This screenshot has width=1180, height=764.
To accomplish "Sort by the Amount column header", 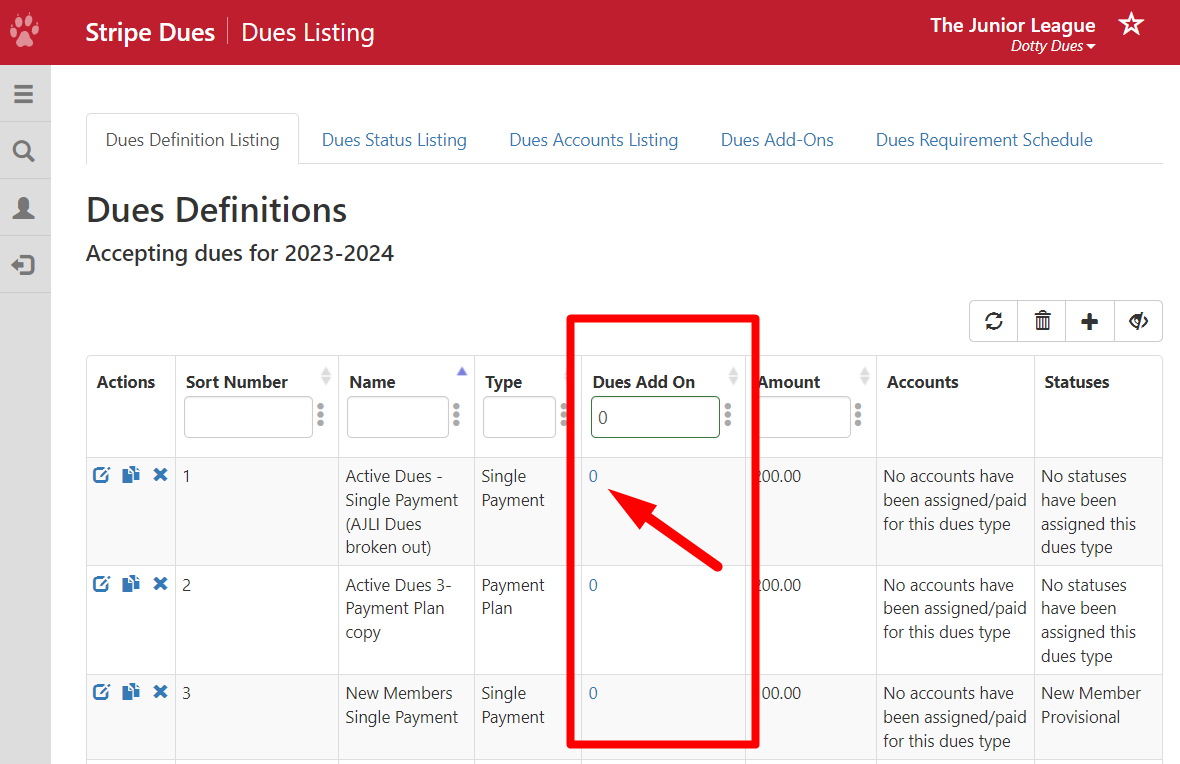I will (x=789, y=382).
